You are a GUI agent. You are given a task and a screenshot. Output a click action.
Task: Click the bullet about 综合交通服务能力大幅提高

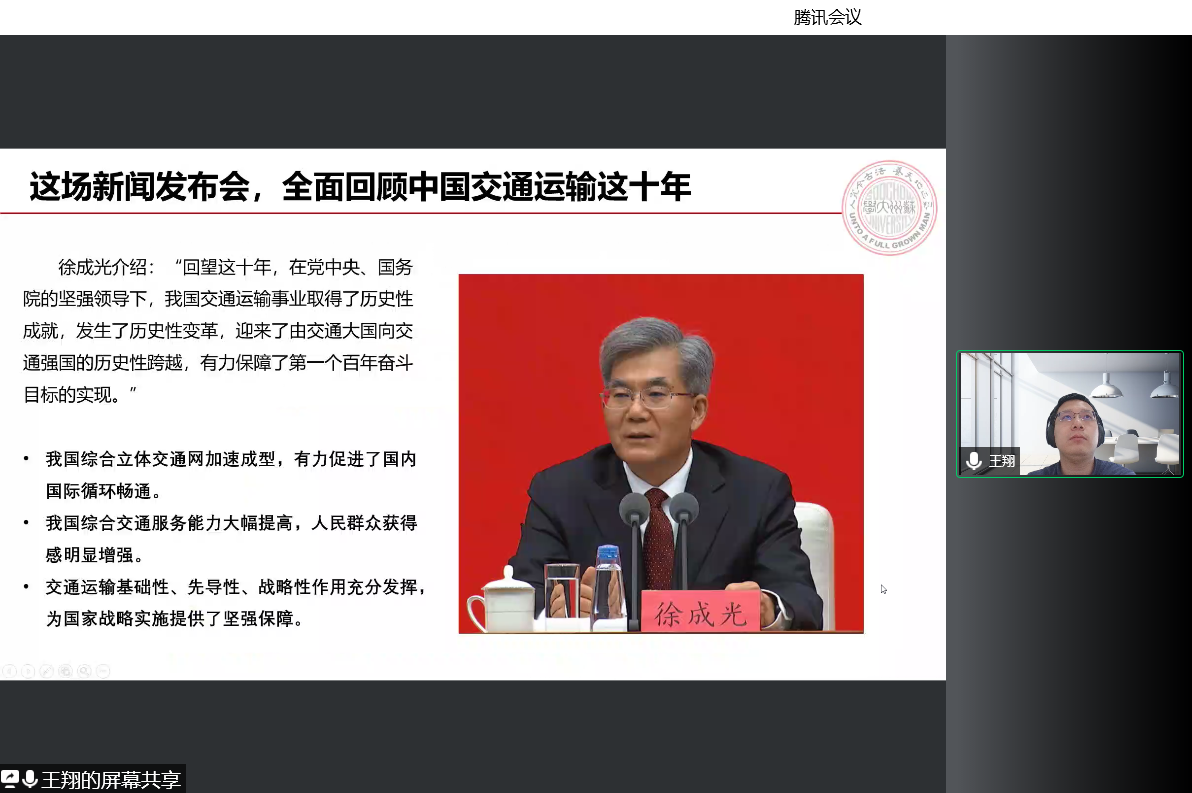coord(230,538)
